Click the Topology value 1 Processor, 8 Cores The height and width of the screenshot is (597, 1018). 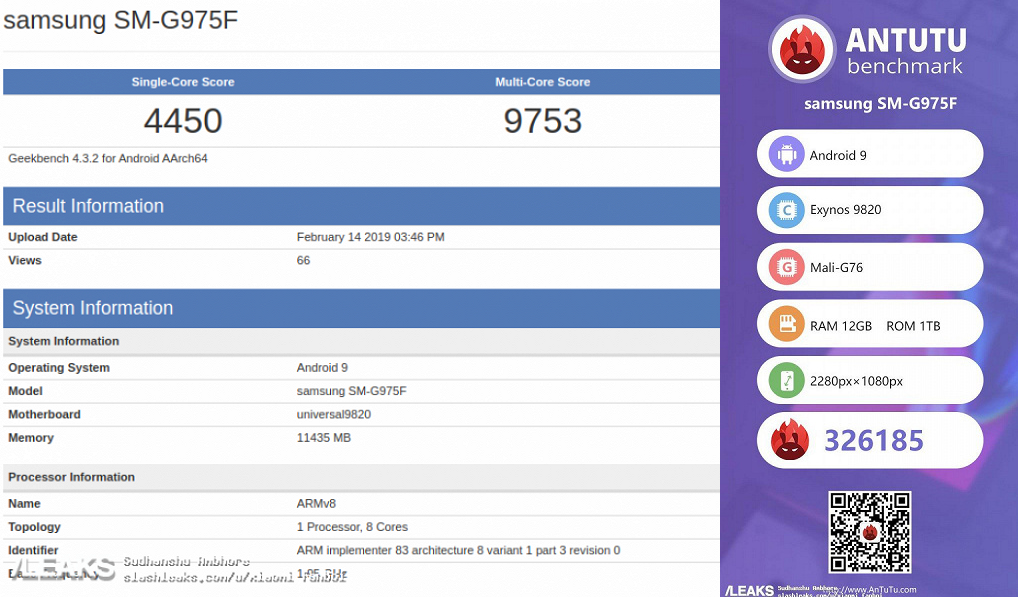[352, 527]
